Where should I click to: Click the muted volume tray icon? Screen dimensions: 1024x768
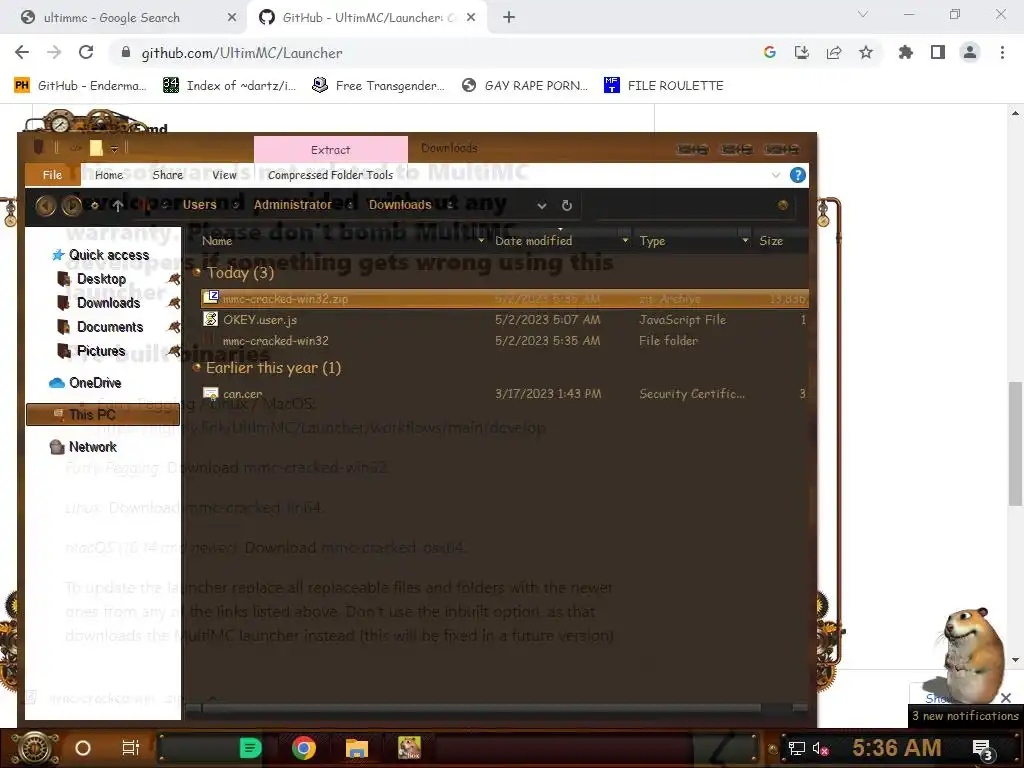click(821, 748)
